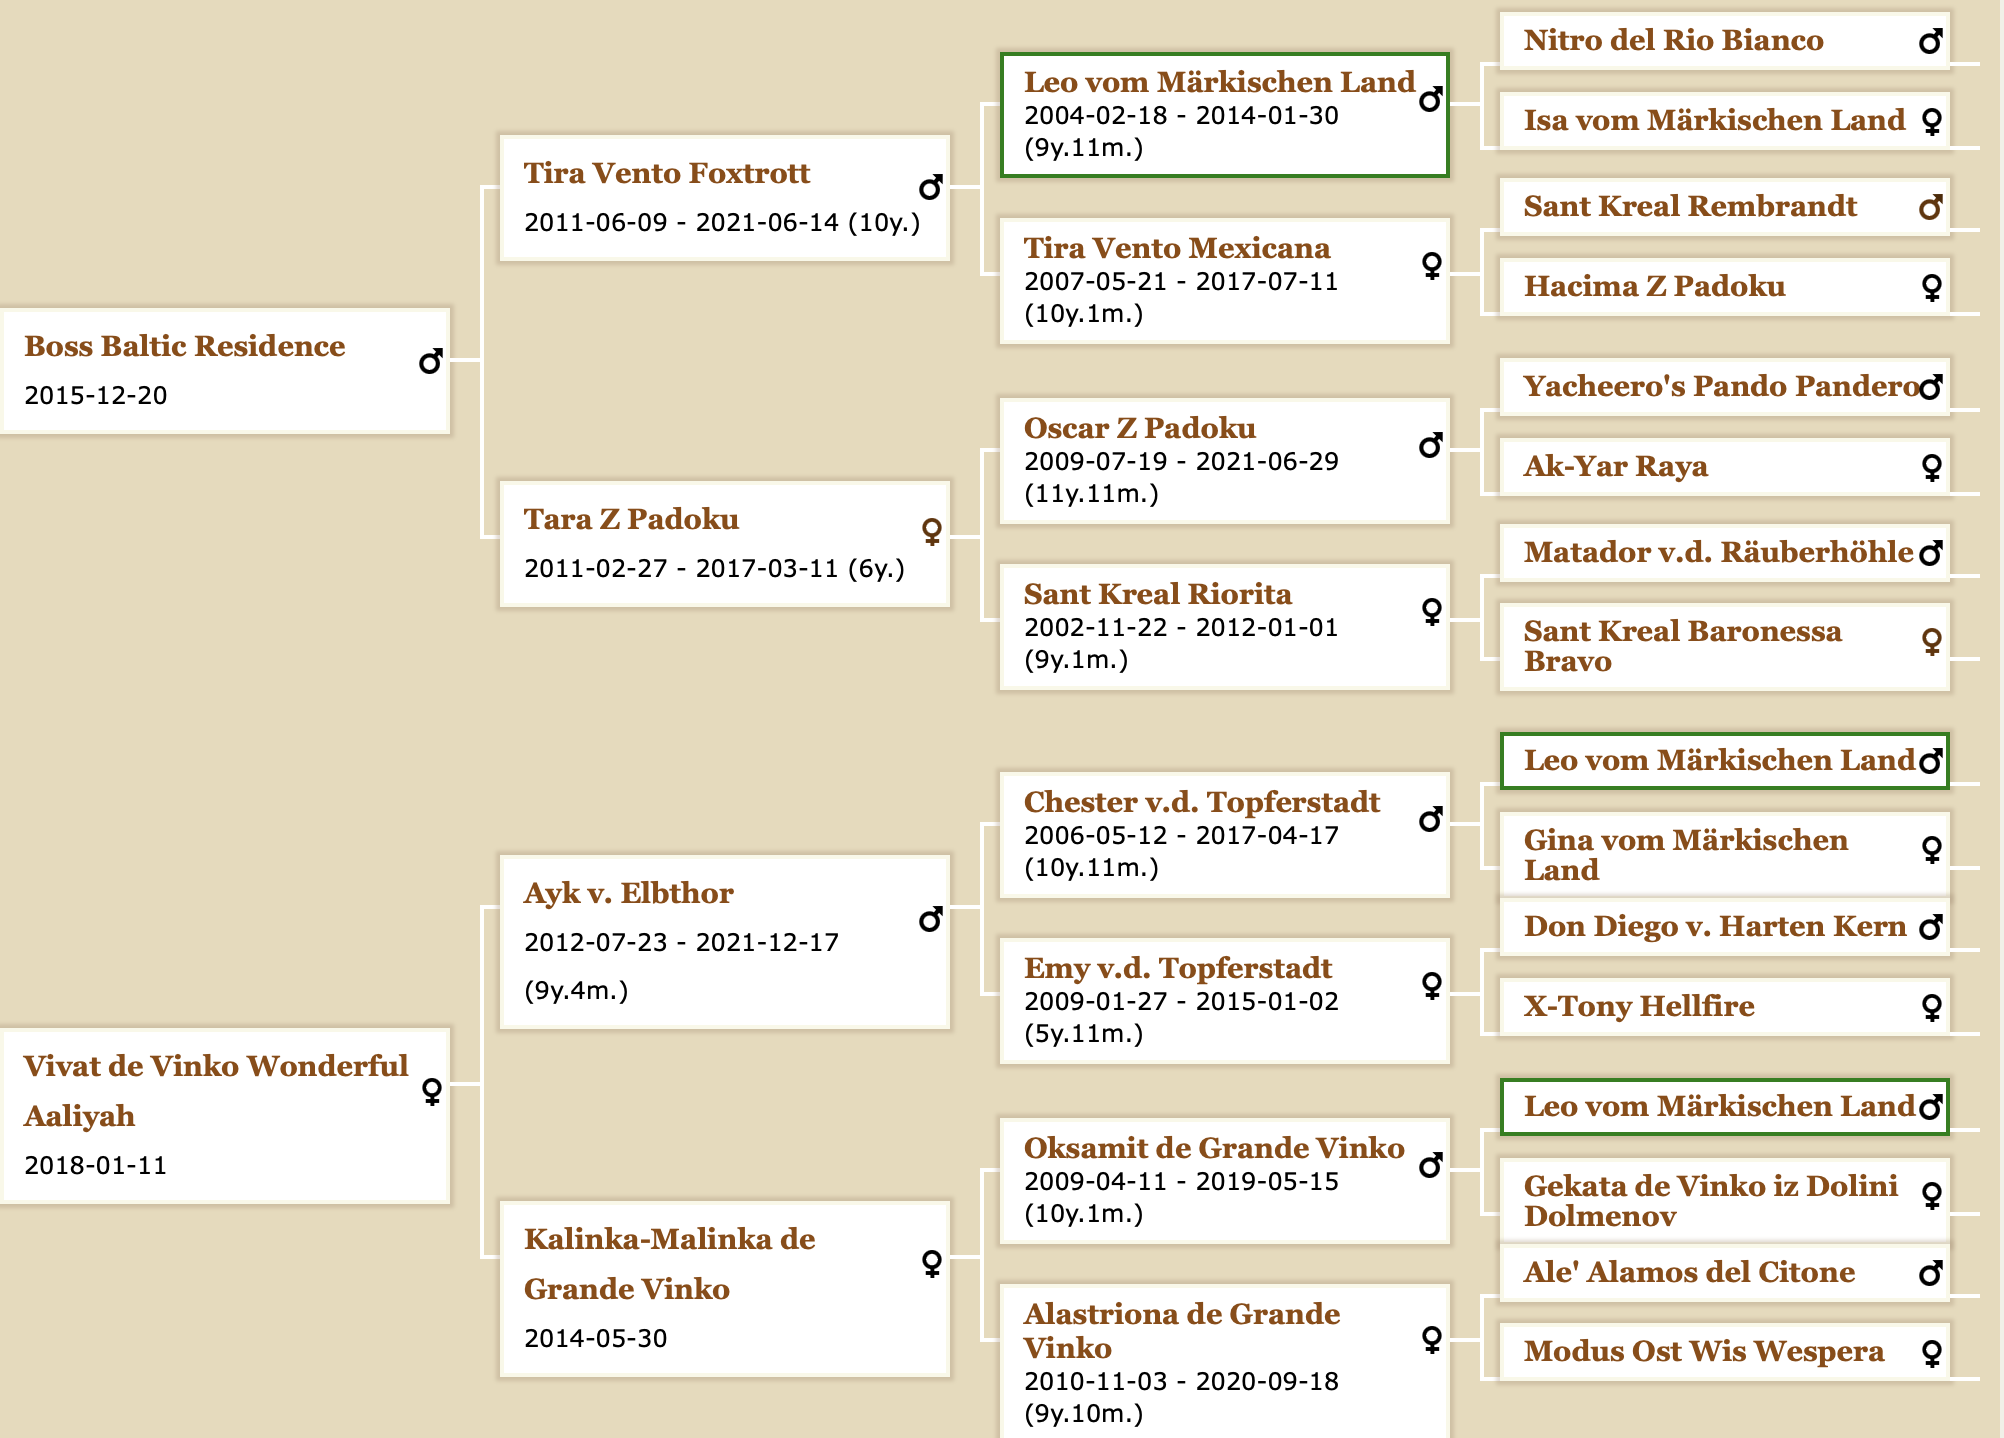Click the female icon beside Emy v.d. Topferstadt
This screenshot has width=2004, height=1438.
coord(1432,985)
